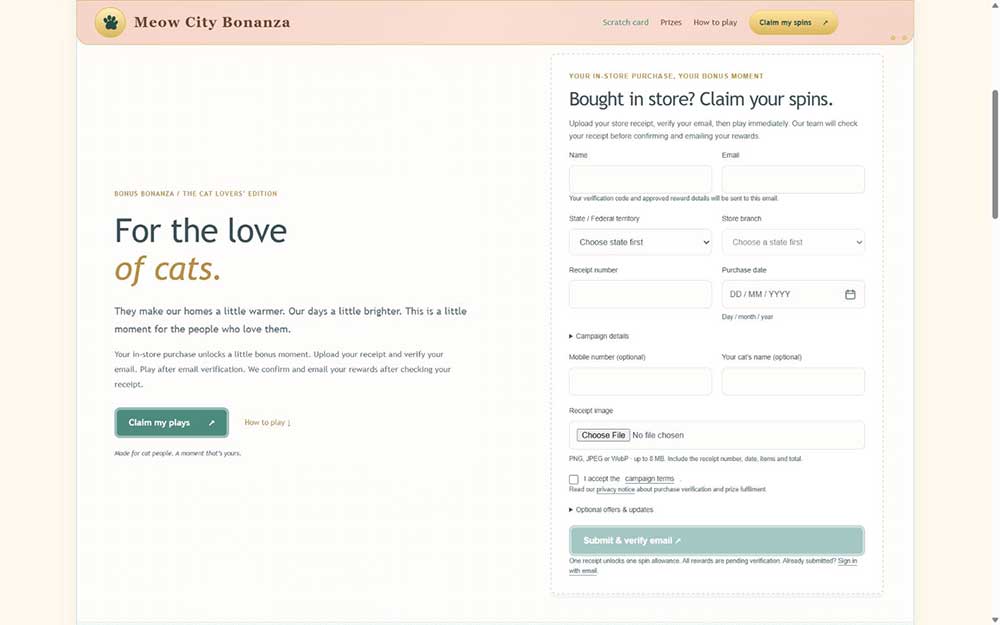The width and height of the screenshot is (1000, 625).
Task: Click the 'Day / month / year' hint
Action: coord(747,317)
